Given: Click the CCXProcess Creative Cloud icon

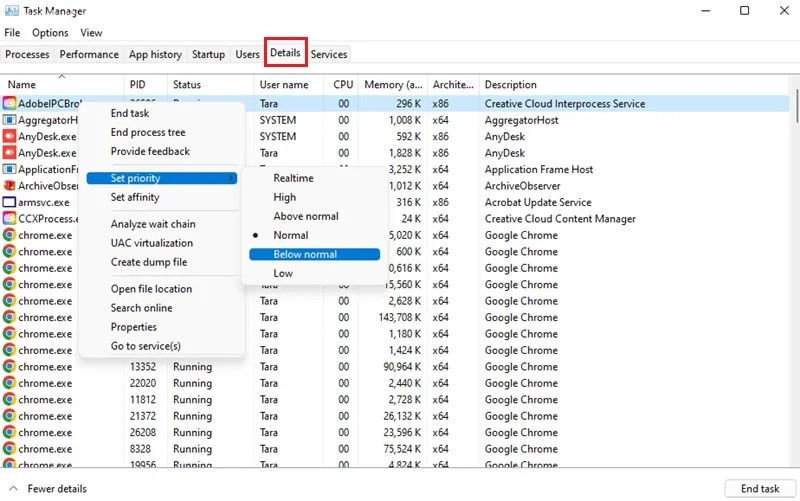Looking at the screenshot, I should tap(10, 219).
